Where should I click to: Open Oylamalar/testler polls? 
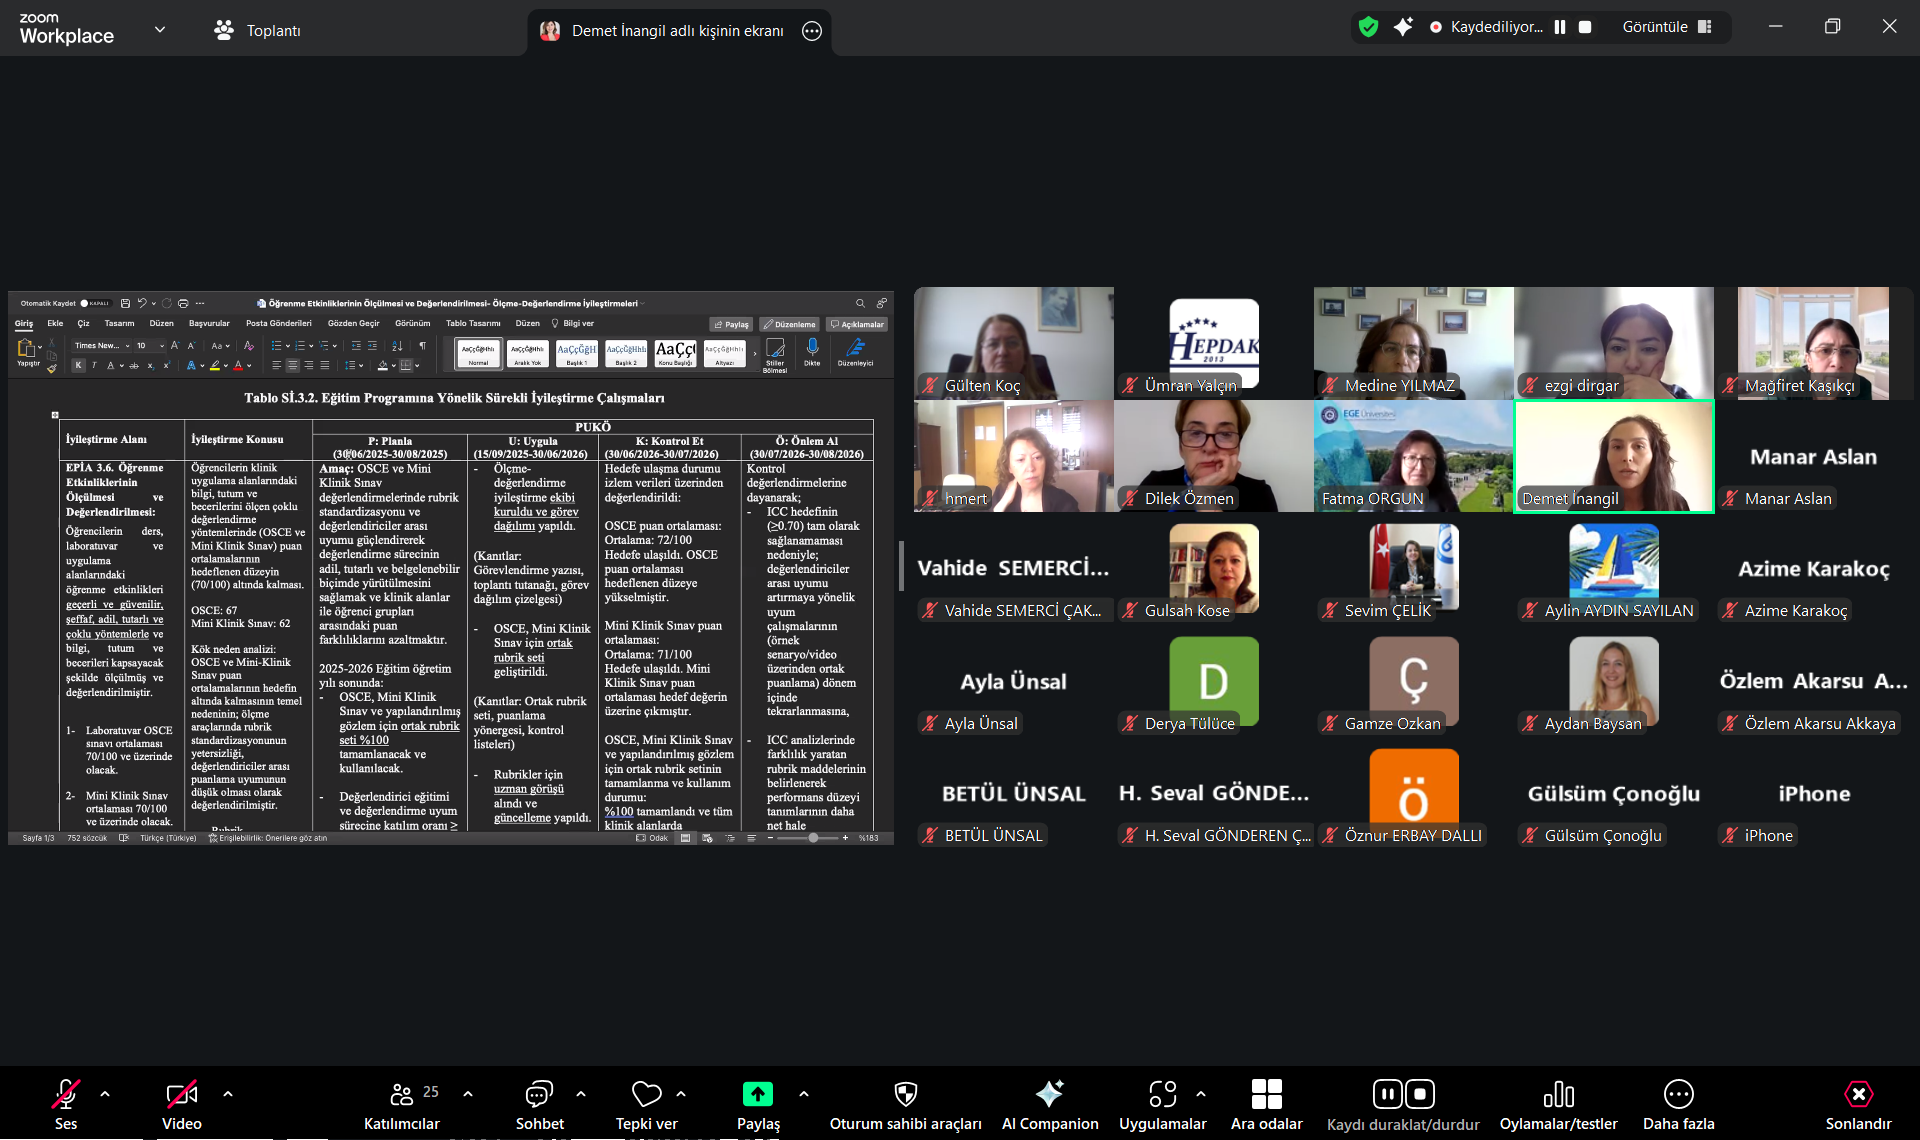(x=1559, y=1104)
